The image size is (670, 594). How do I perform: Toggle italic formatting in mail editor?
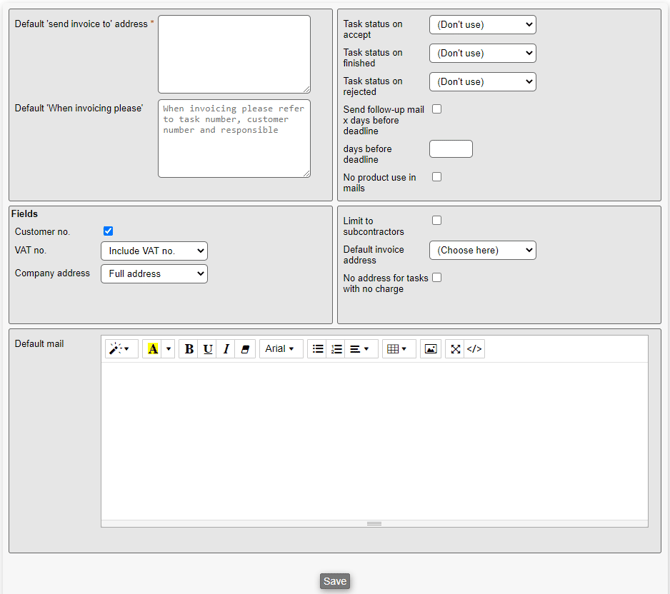tap(227, 349)
